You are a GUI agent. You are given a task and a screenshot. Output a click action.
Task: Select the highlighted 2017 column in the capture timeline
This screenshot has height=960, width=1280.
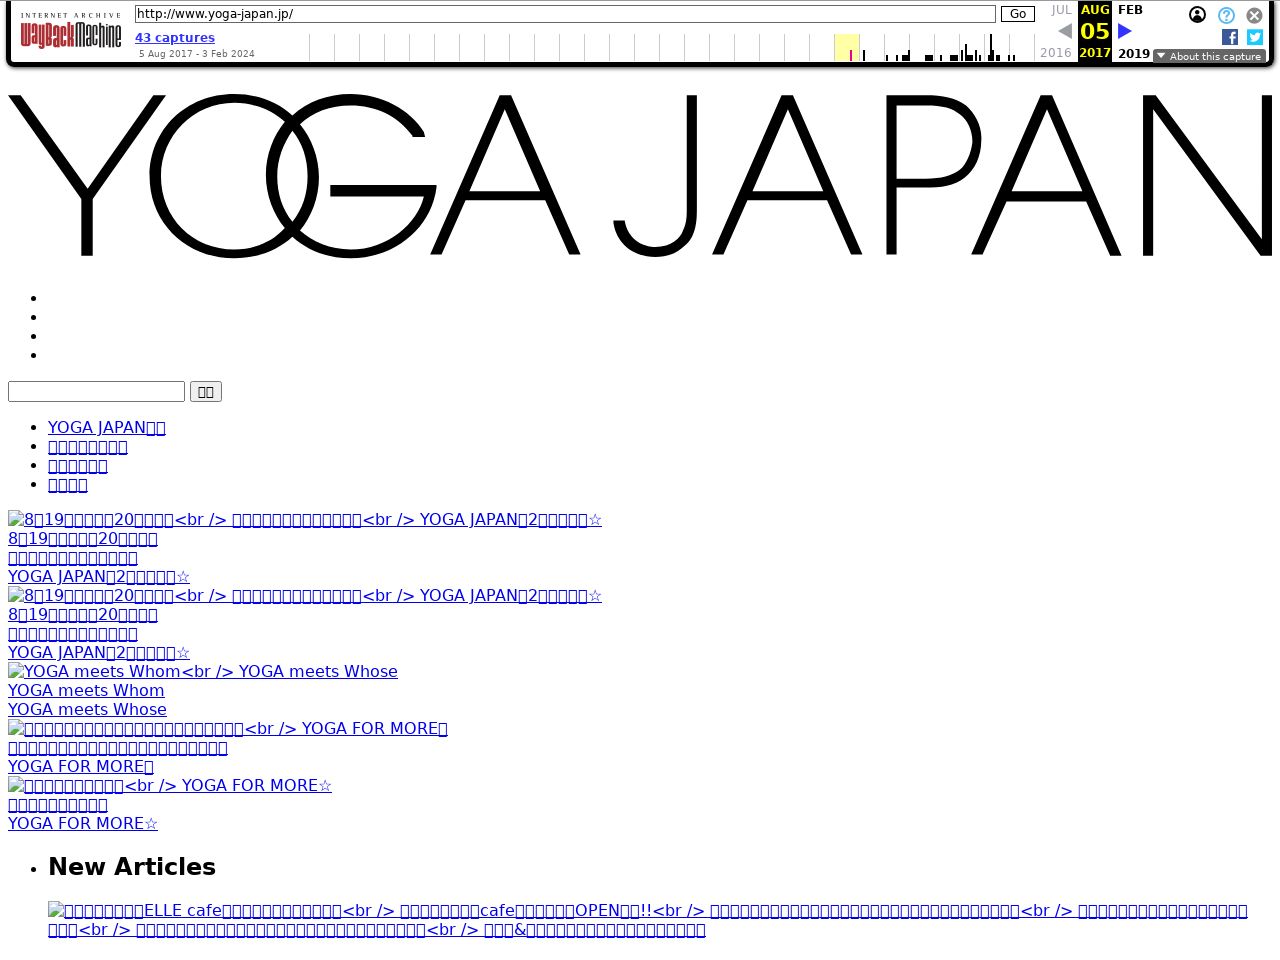[x=847, y=47]
